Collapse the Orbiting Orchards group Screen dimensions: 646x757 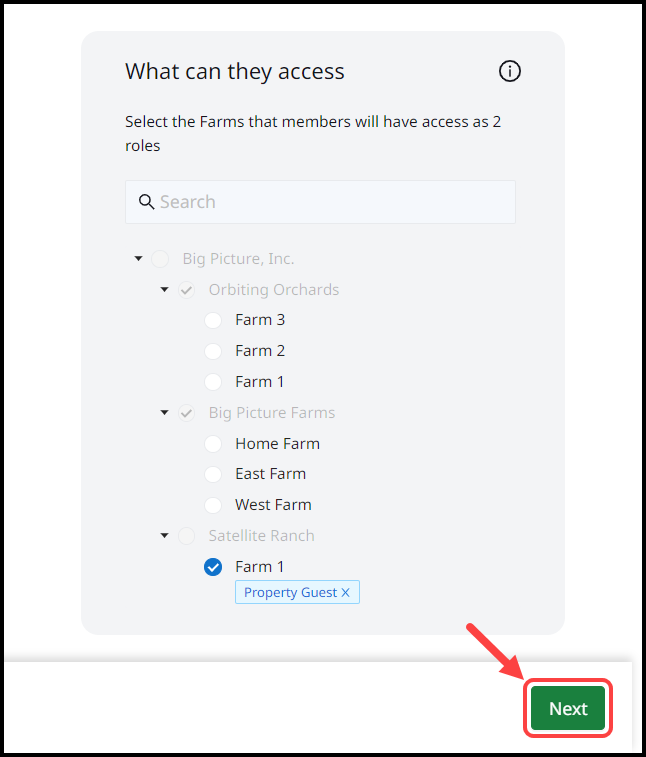(164, 290)
